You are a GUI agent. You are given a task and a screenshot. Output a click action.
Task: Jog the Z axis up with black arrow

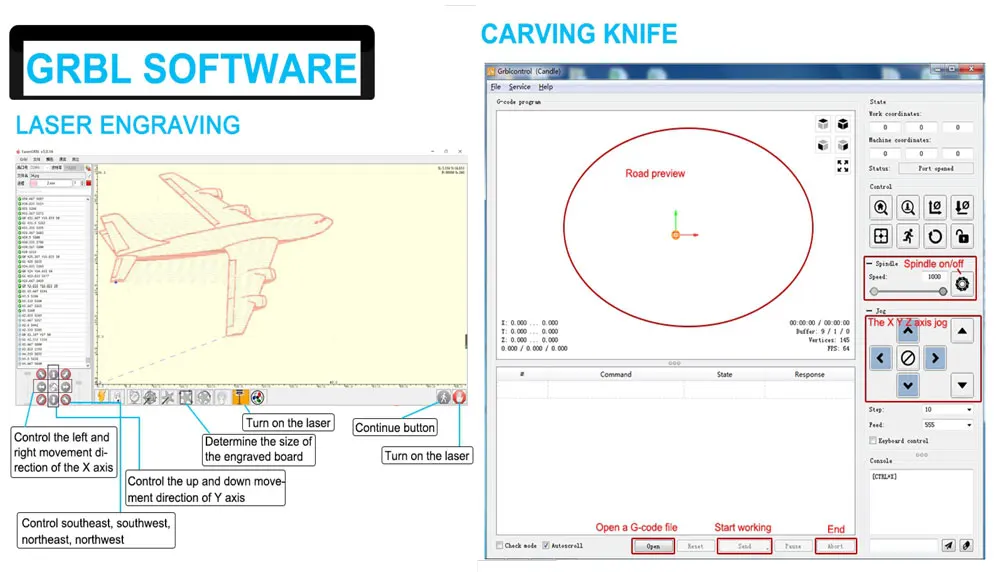point(962,331)
